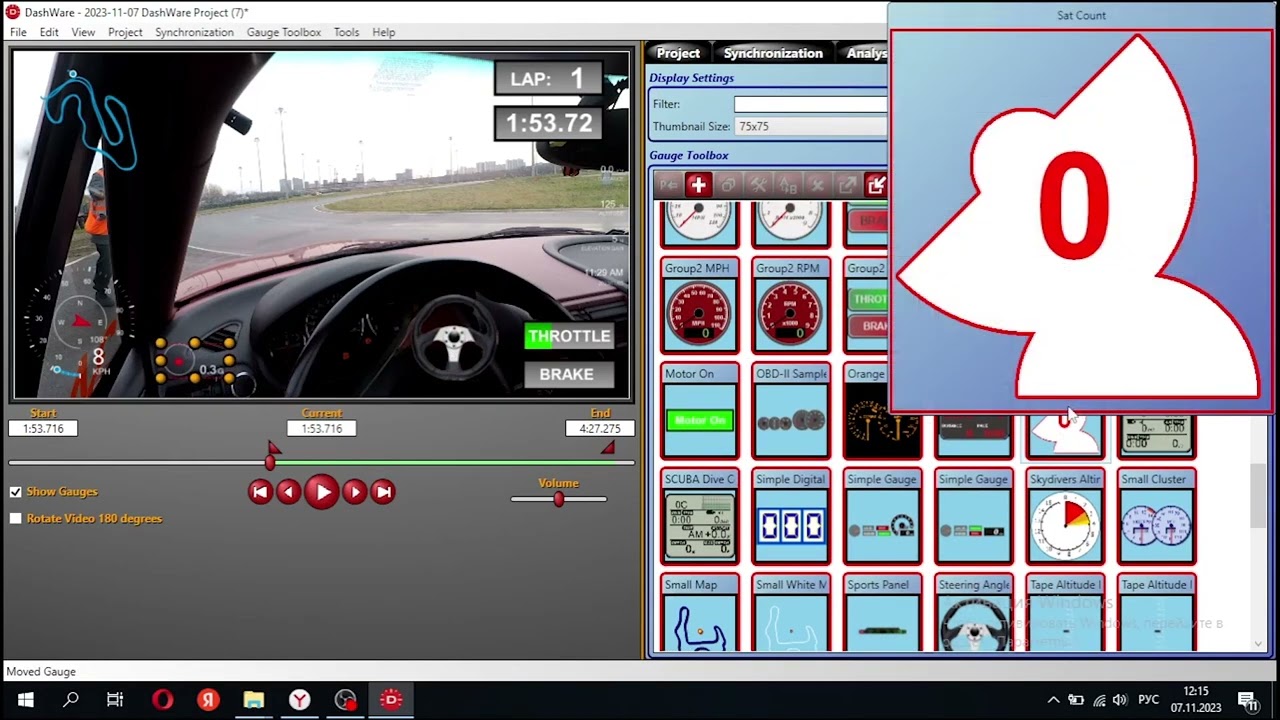Click the end marker triangle on timeline
This screenshot has width=1280, height=720.
(607, 448)
